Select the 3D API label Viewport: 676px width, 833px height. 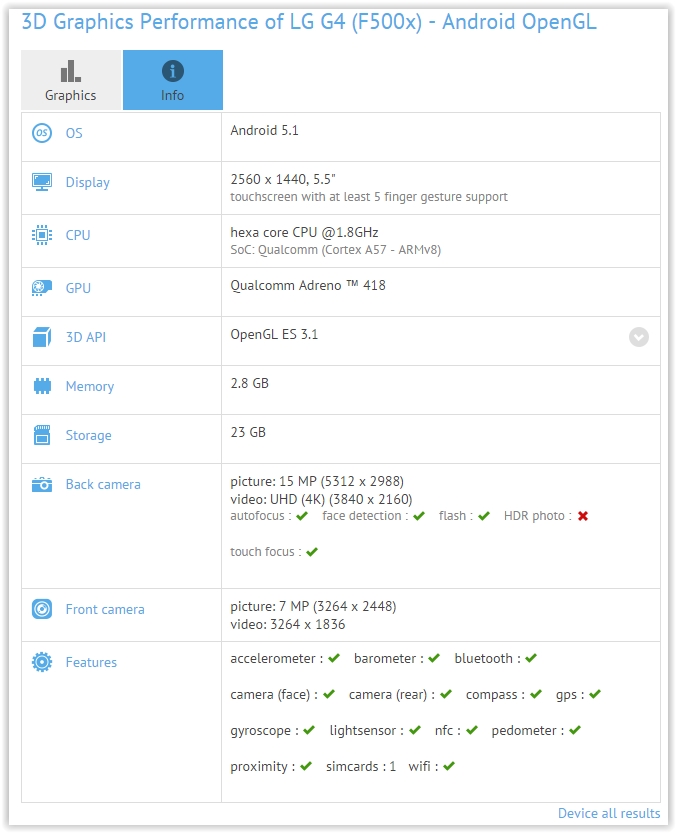(86, 337)
